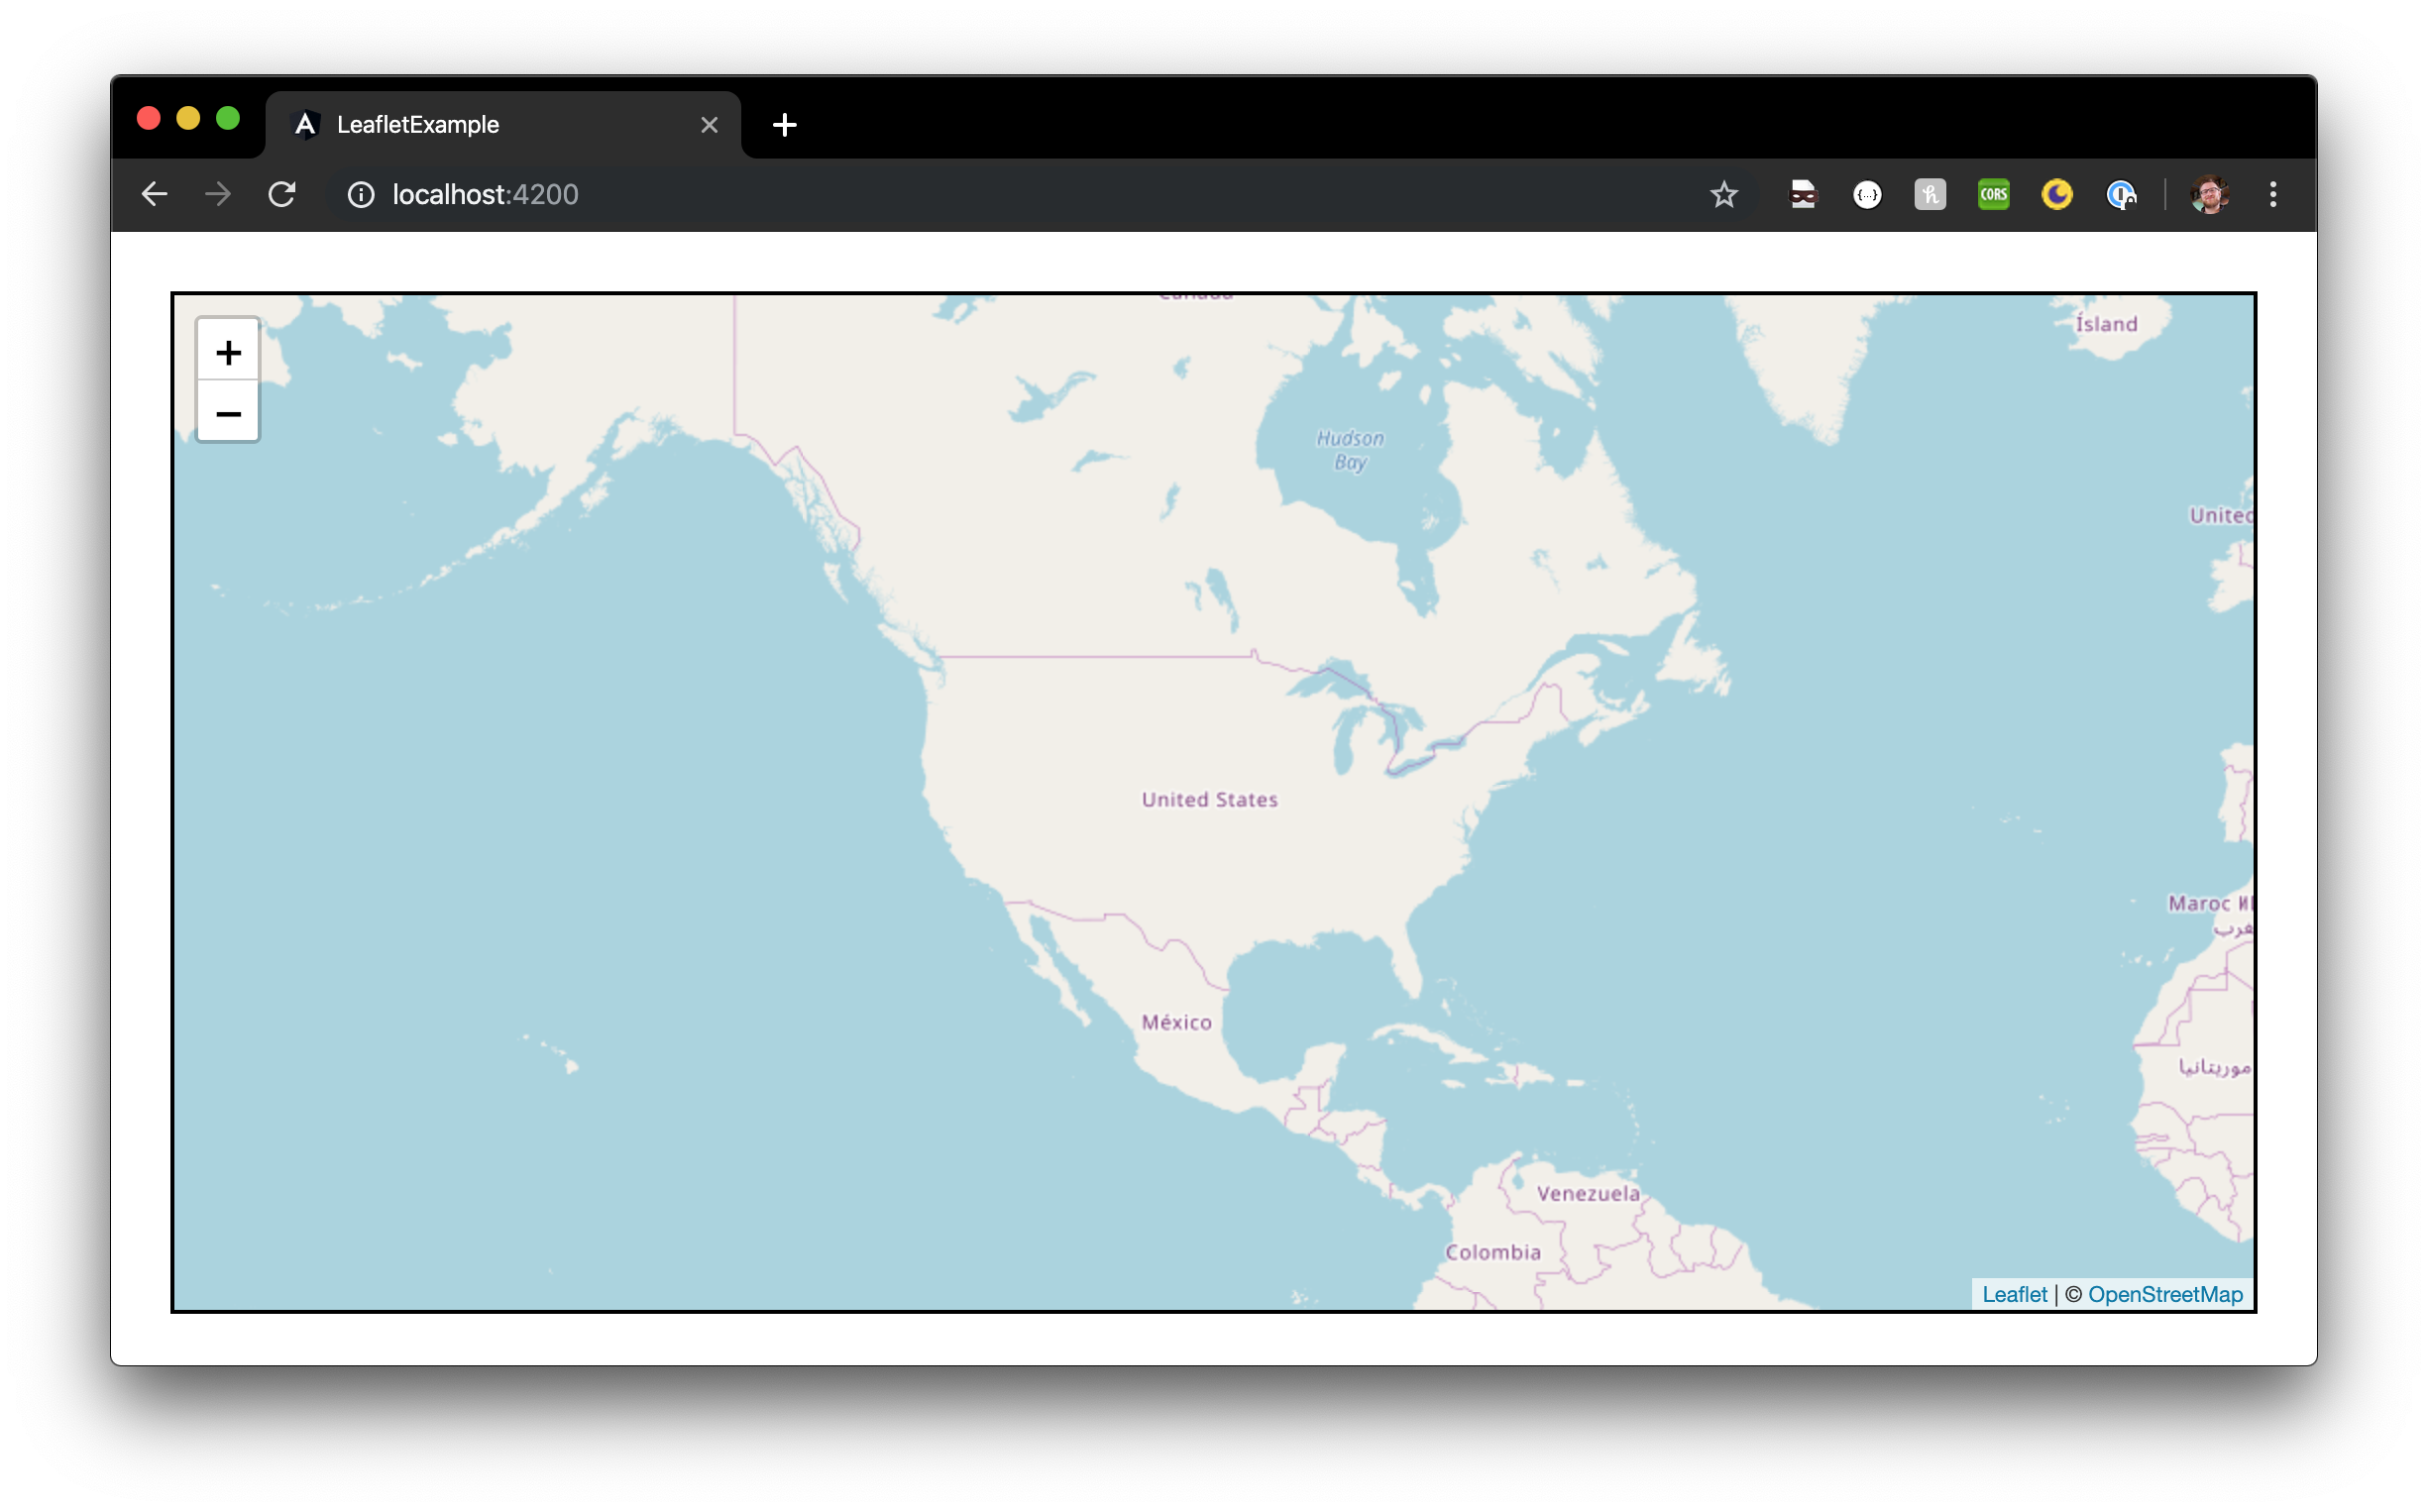Open the Chrome three-dot menu

[2273, 194]
